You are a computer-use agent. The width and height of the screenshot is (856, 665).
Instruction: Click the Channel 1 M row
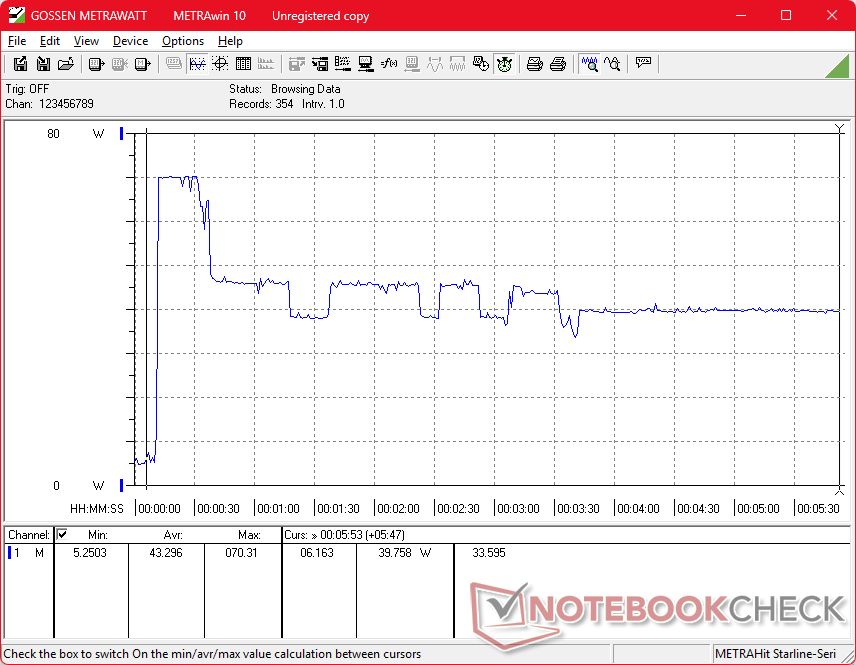point(28,552)
